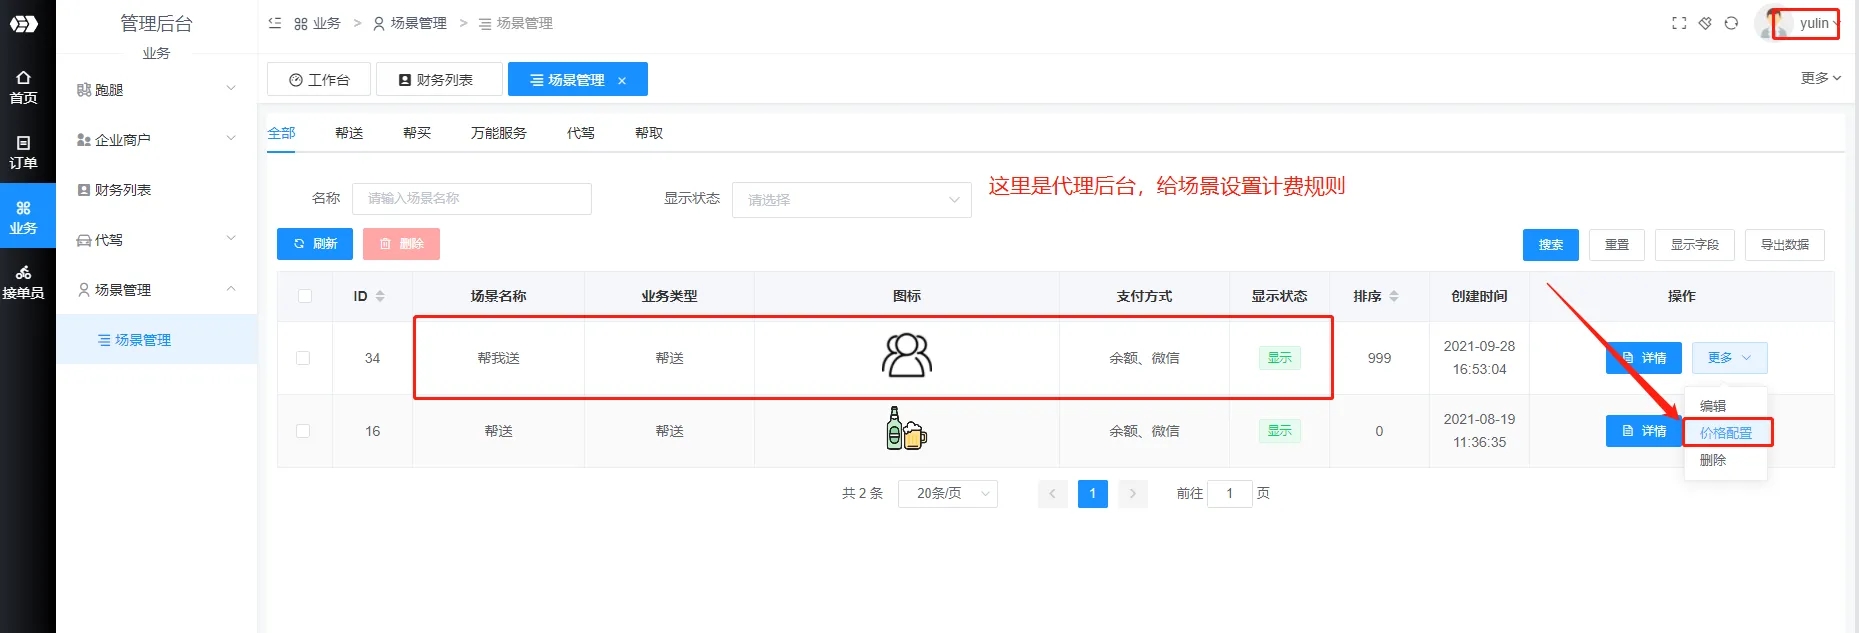The height and width of the screenshot is (633, 1859).
Task: Click the 名称 scene name input field
Action: [471, 199]
